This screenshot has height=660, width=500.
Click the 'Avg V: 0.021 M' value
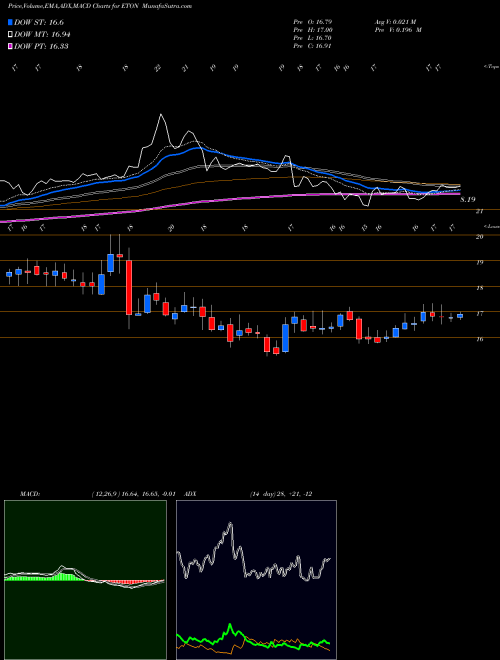[395, 22]
